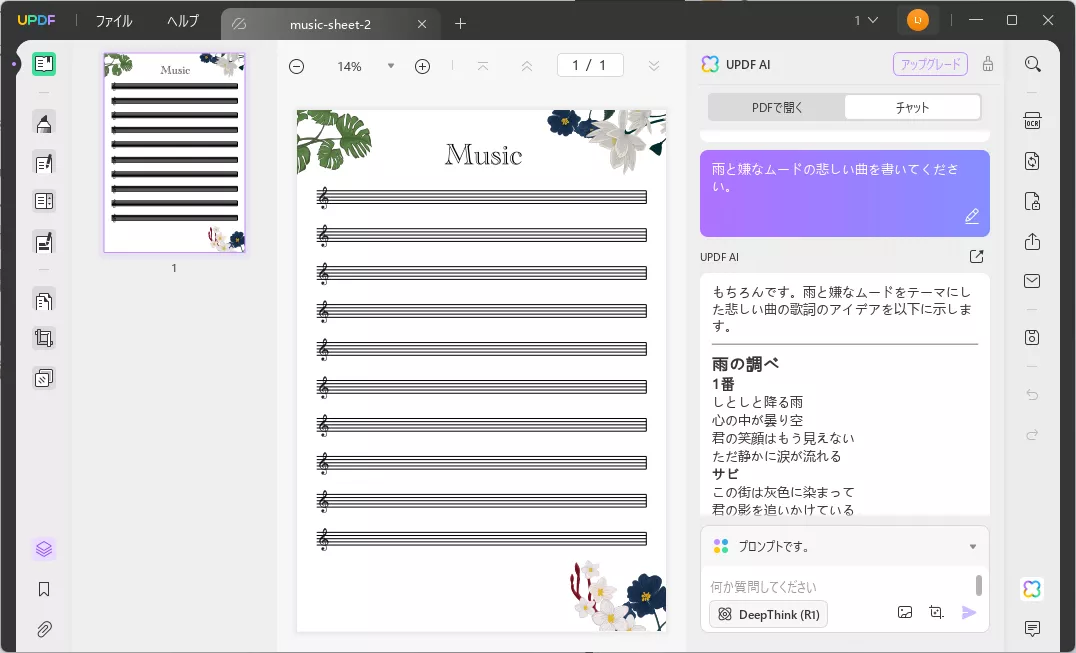Open the Form preparation tool
1076x653 pixels.
coord(44,201)
